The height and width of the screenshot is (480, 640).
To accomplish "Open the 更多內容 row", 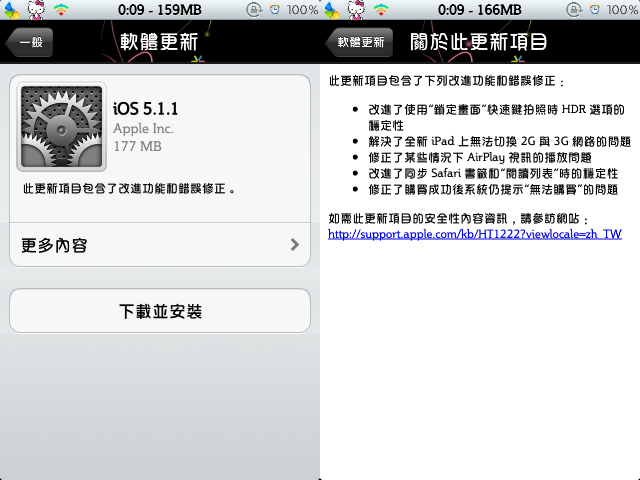I will pos(160,245).
